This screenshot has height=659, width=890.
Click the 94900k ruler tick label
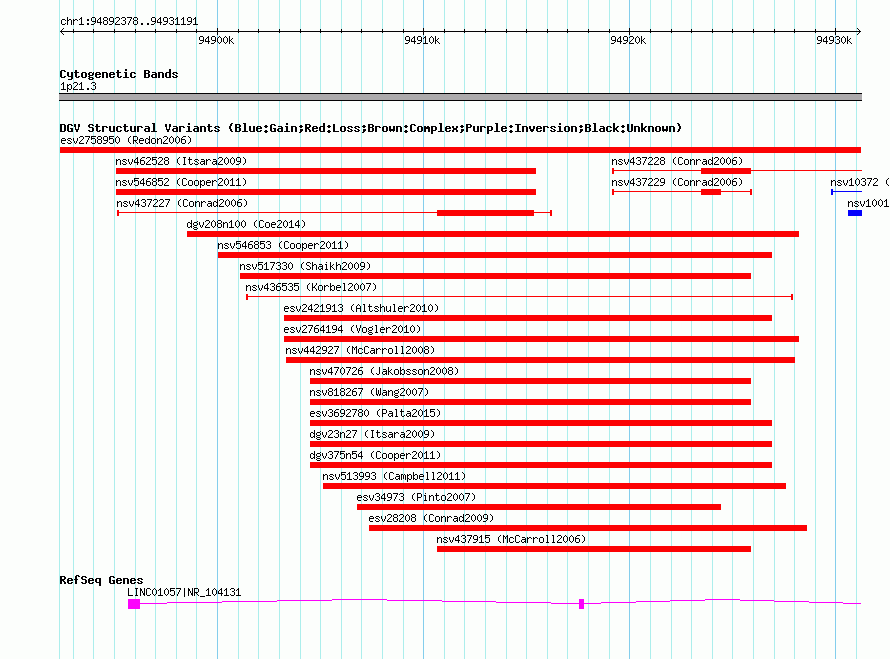216,40
